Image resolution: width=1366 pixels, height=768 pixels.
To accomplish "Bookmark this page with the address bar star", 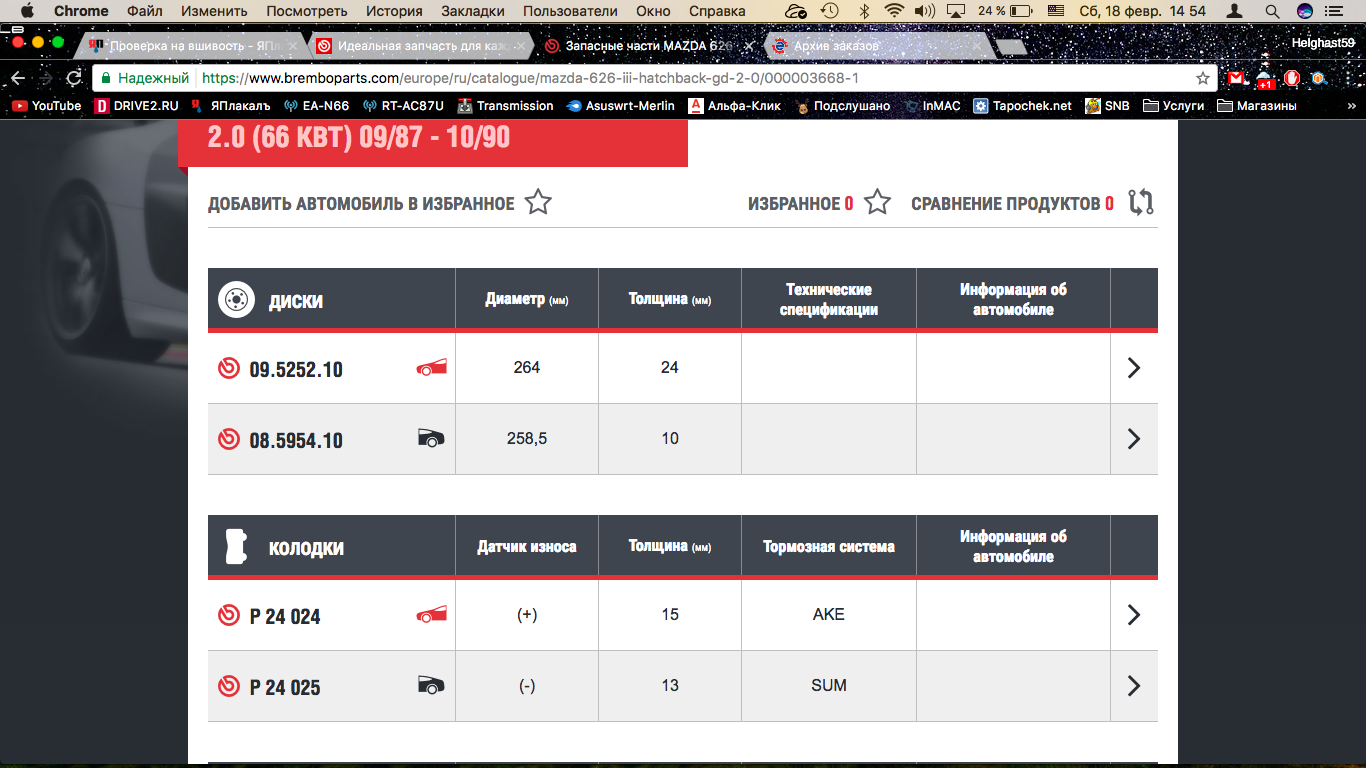I will [x=1203, y=78].
